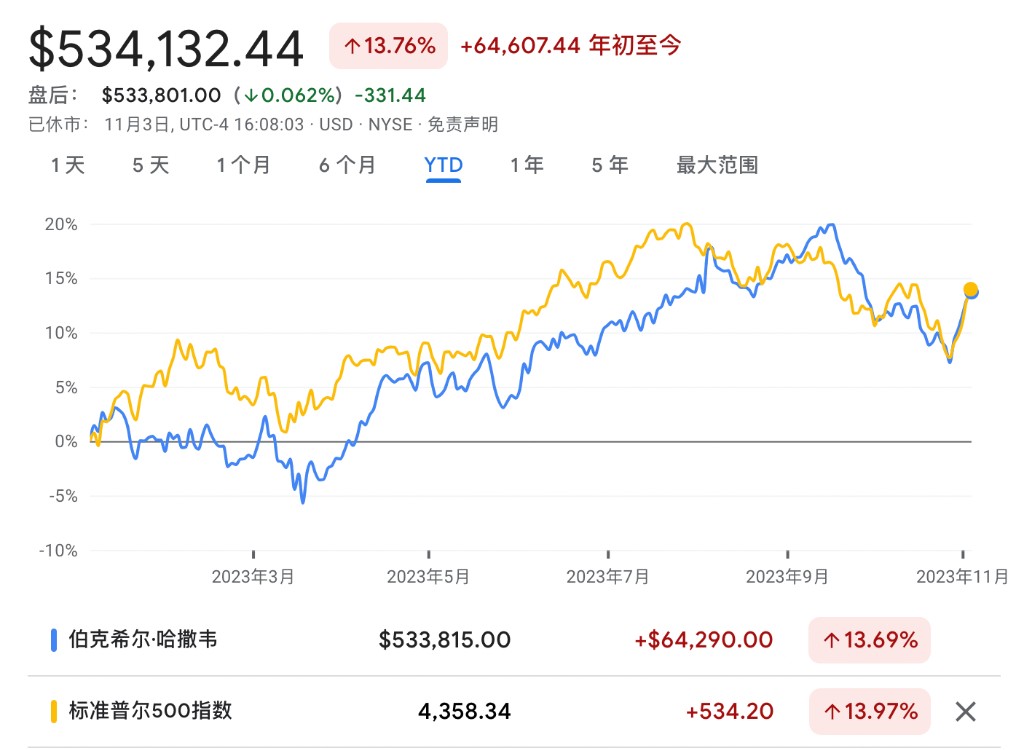1024x750 pixels.
Task: Show the 1个月 chart range
Action: coord(243,165)
